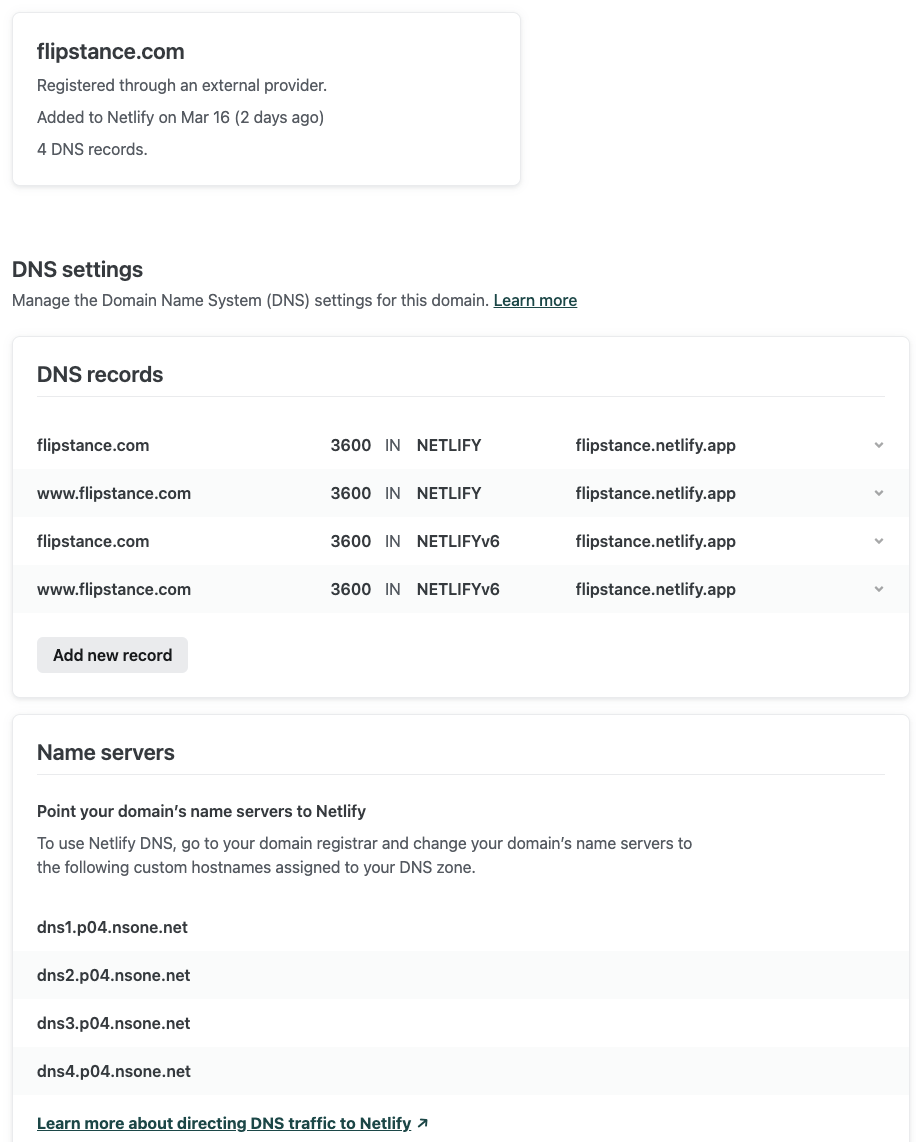916x1142 pixels.
Task: Click the Name servers section heading
Action: [x=106, y=753]
